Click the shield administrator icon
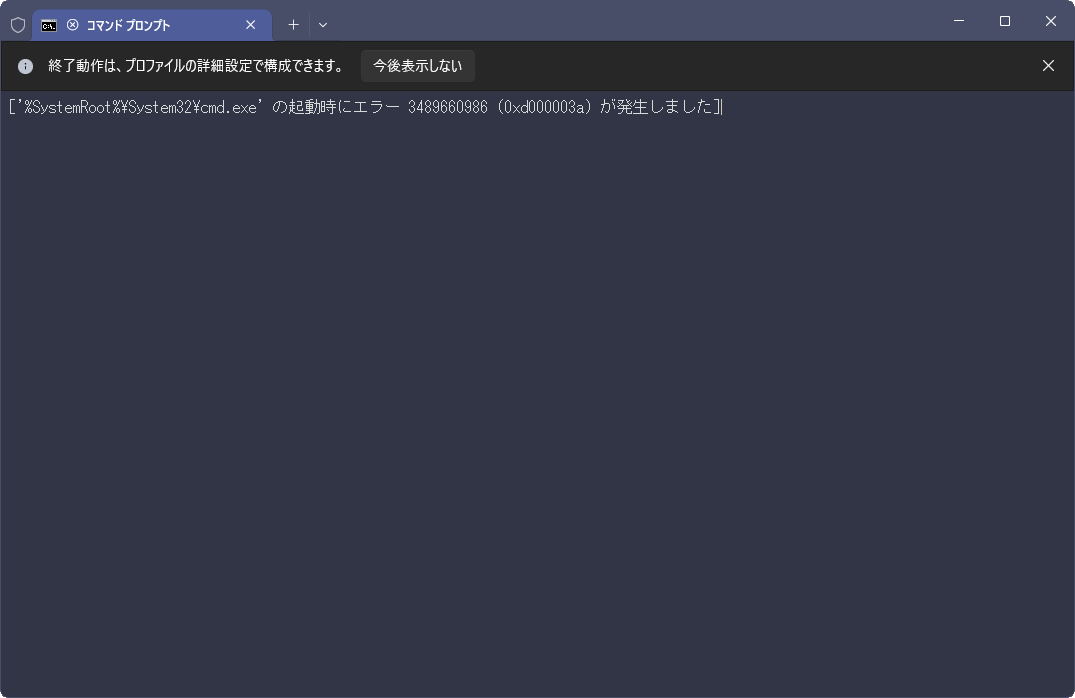Screen dimensions: 1075x698 pyautogui.click(x=18, y=25)
